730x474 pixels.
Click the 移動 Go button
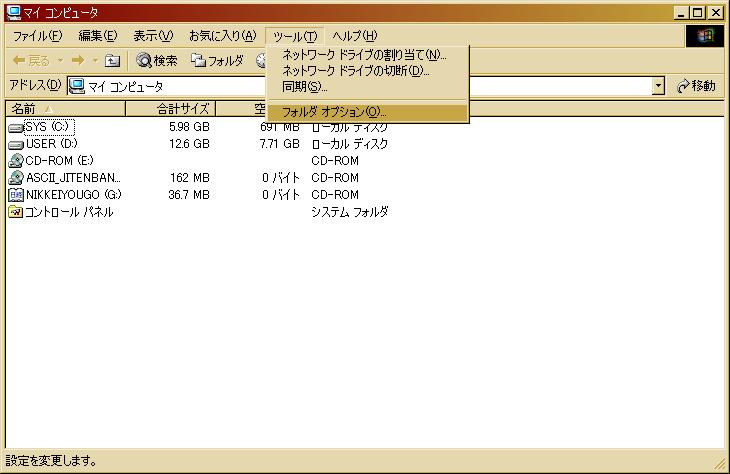696,86
